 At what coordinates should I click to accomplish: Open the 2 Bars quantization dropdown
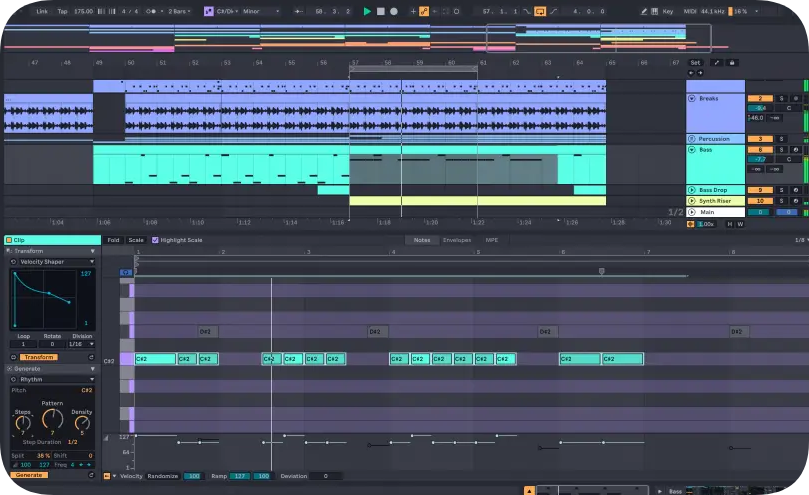tap(179, 11)
